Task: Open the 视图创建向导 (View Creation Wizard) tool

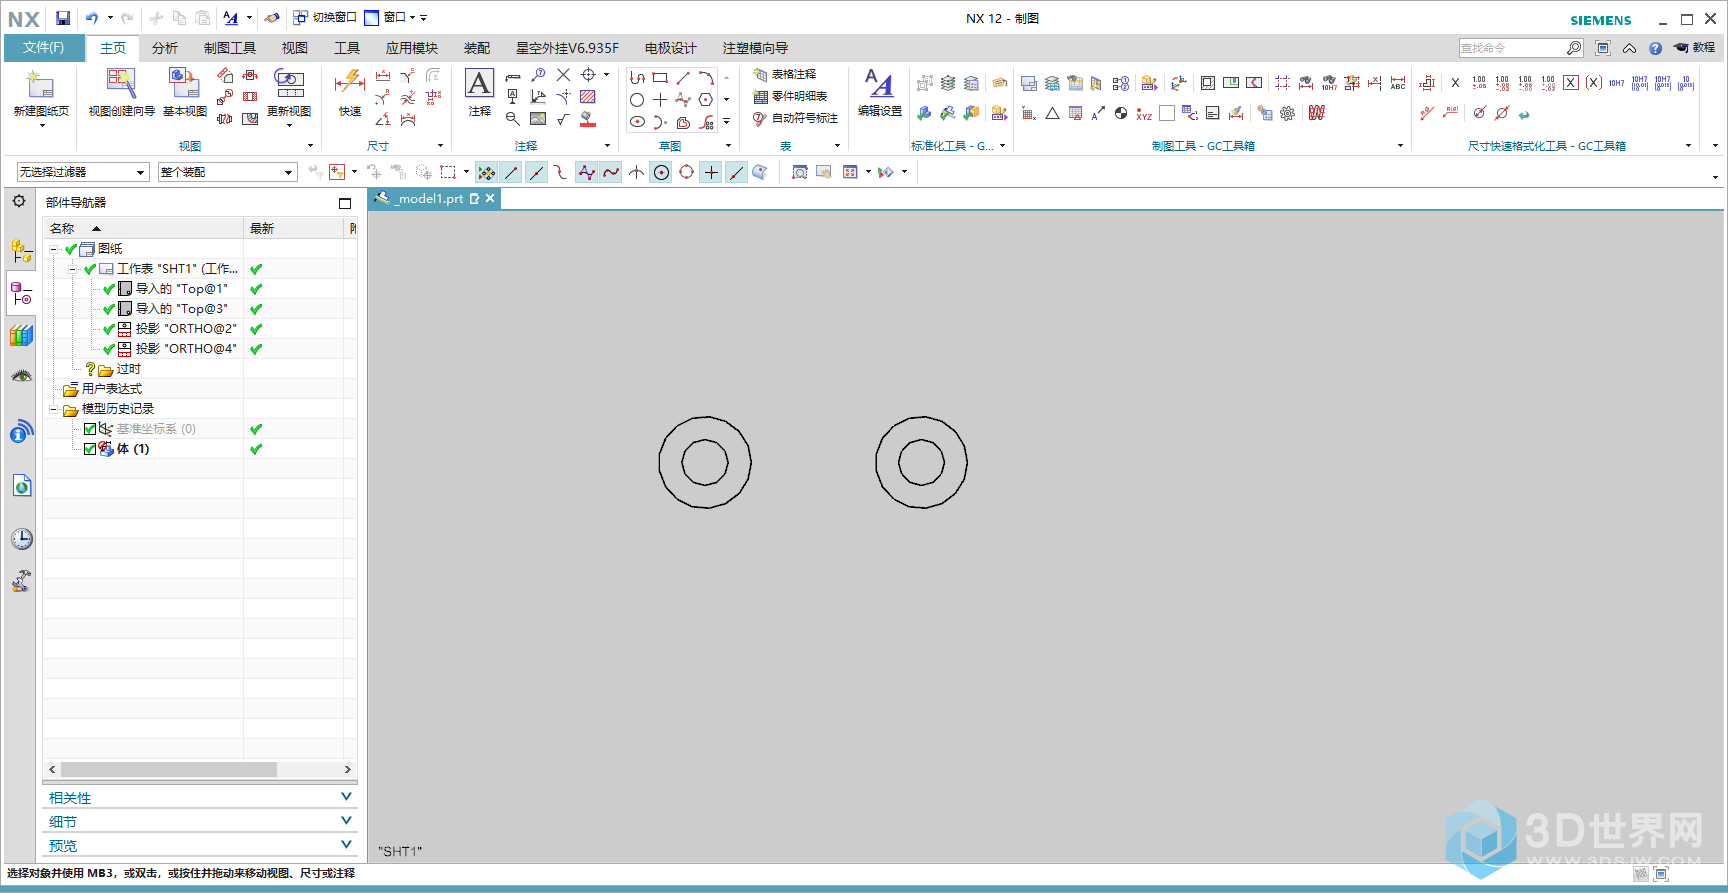Action: [121, 85]
